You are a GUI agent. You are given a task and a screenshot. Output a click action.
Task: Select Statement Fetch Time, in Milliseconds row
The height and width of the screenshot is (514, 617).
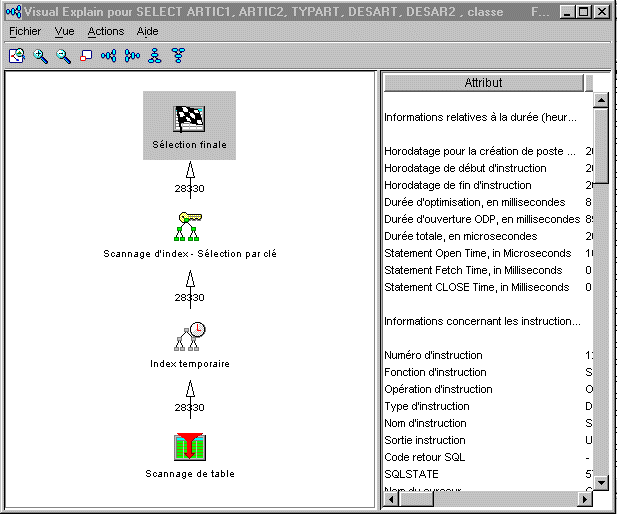point(488,270)
